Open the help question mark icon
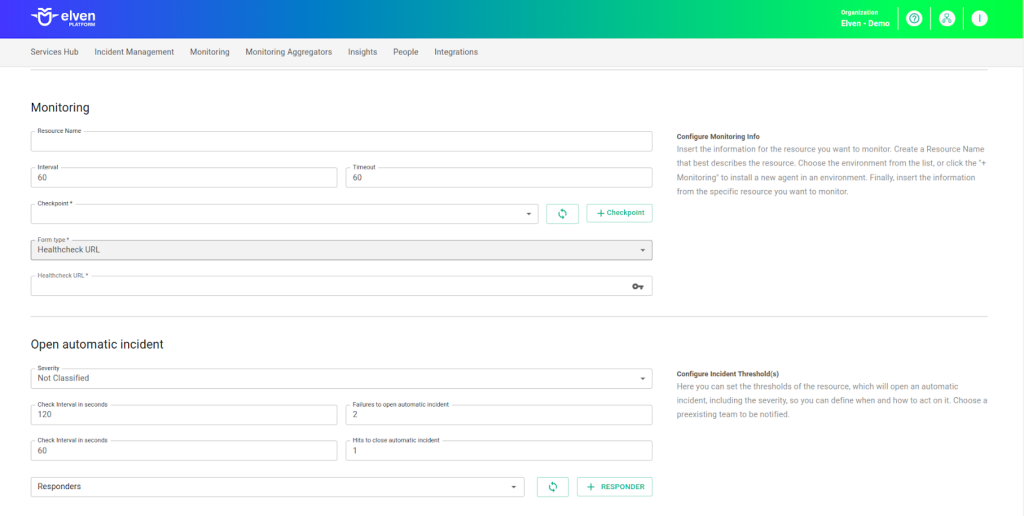The image size is (1024, 516). (x=913, y=18)
